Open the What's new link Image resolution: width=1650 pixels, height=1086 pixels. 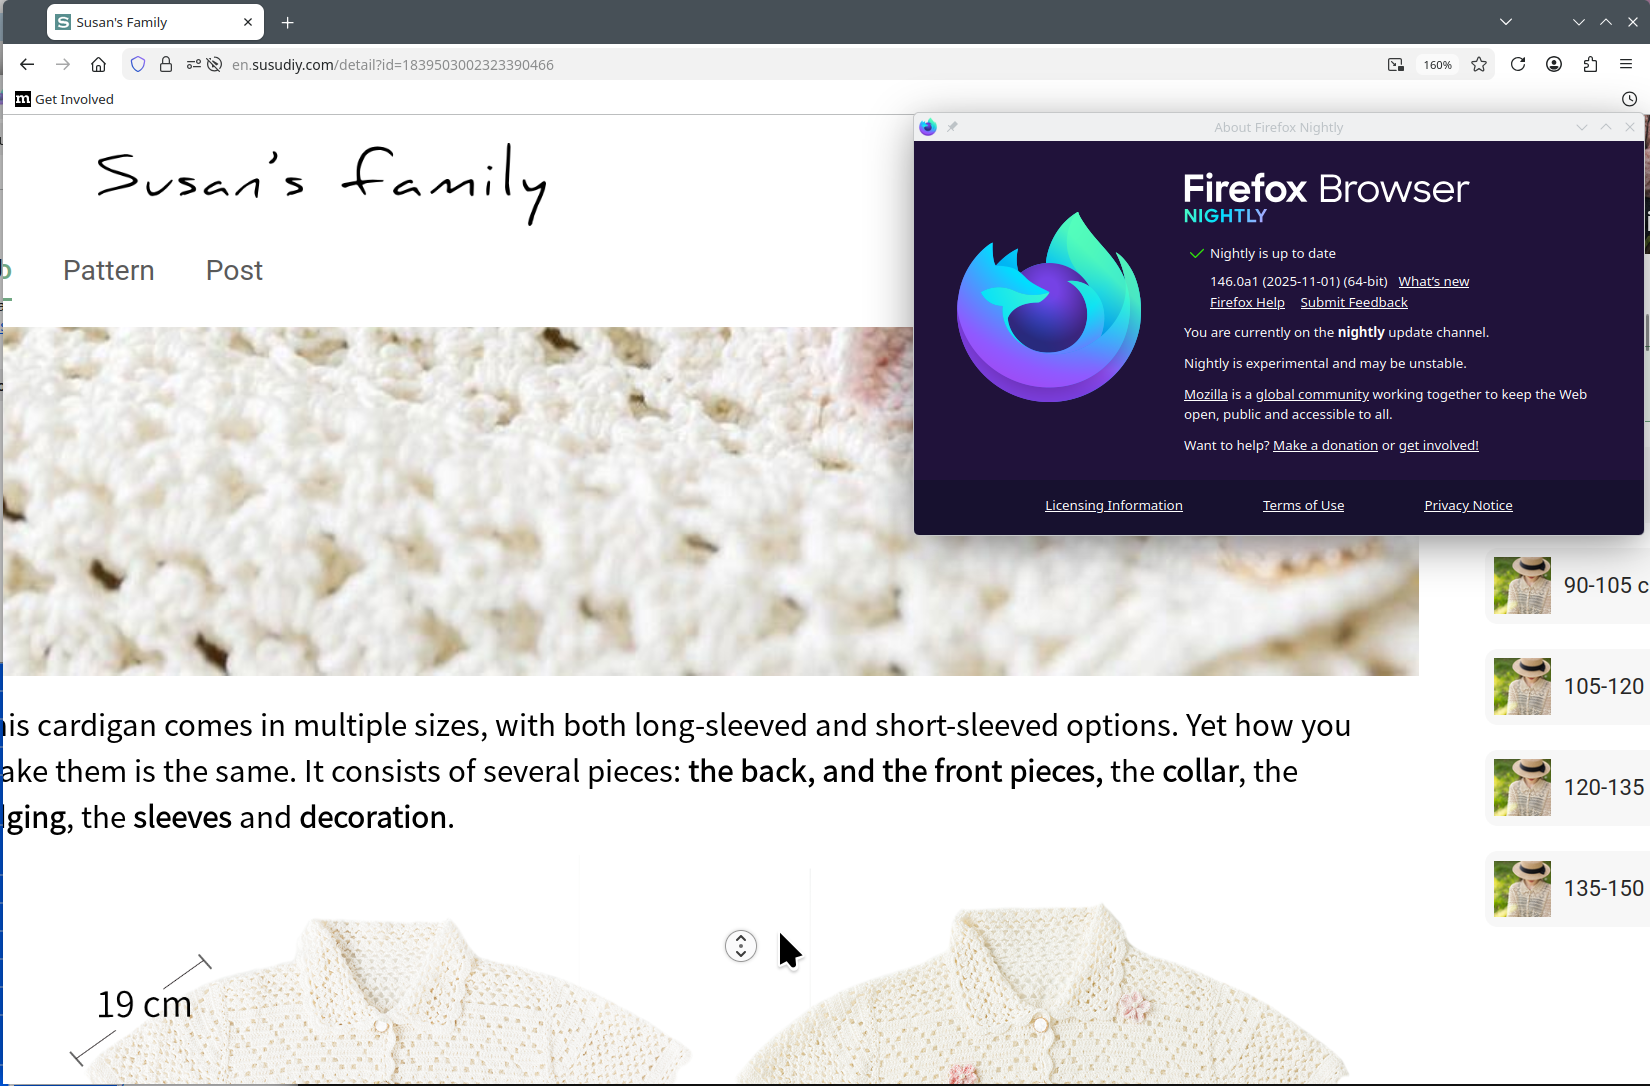1434,282
